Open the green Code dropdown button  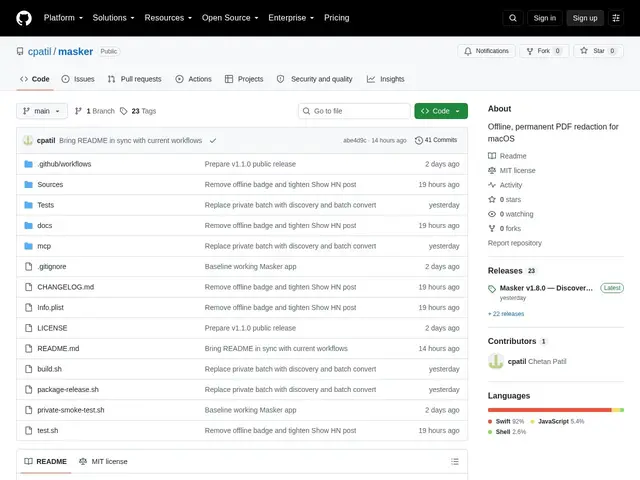click(441, 111)
